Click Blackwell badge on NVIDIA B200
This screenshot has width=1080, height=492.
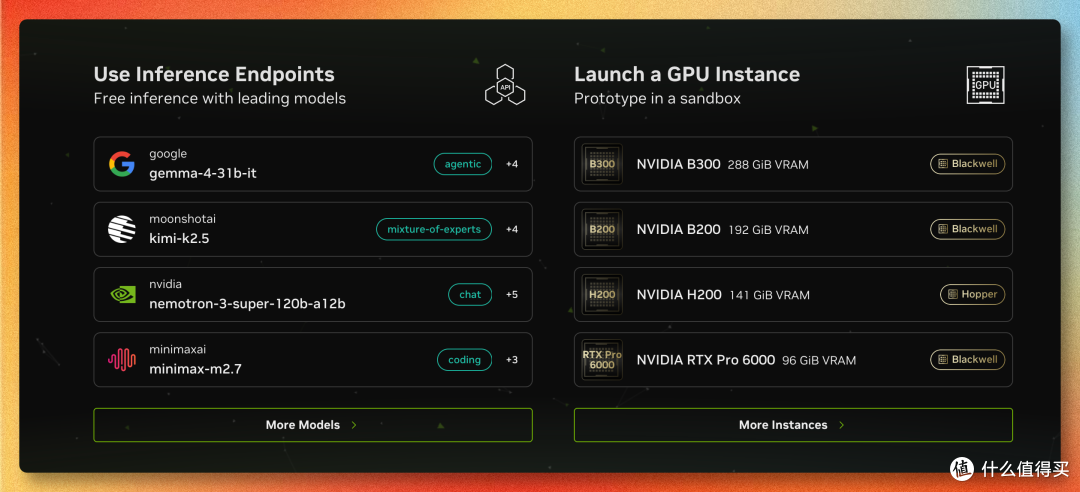coord(968,229)
